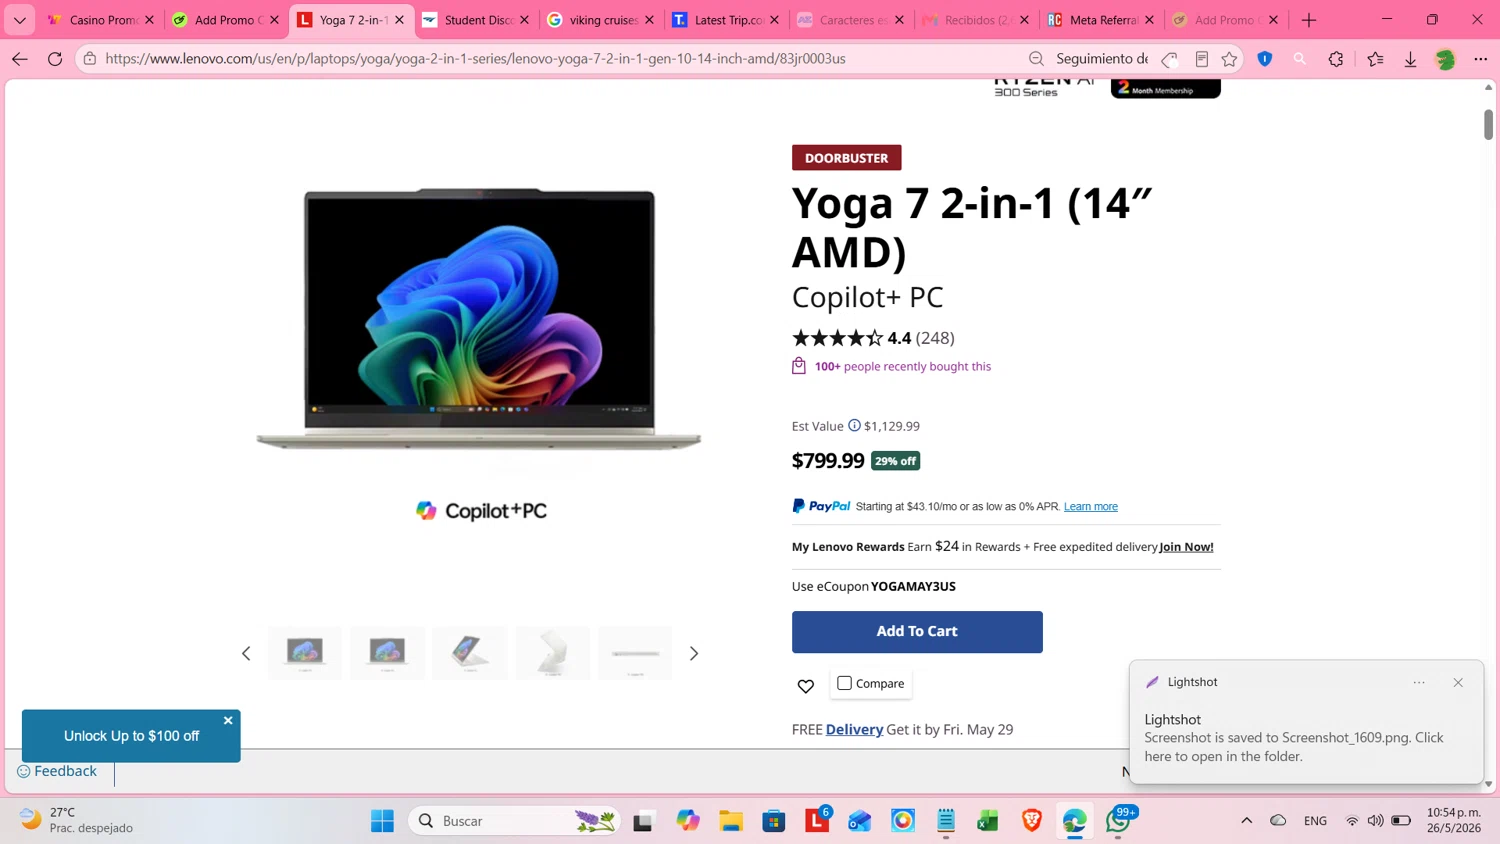Open the weather widget showing 27°C
The width and height of the screenshot is (1500, 844).
coord(76,820)
